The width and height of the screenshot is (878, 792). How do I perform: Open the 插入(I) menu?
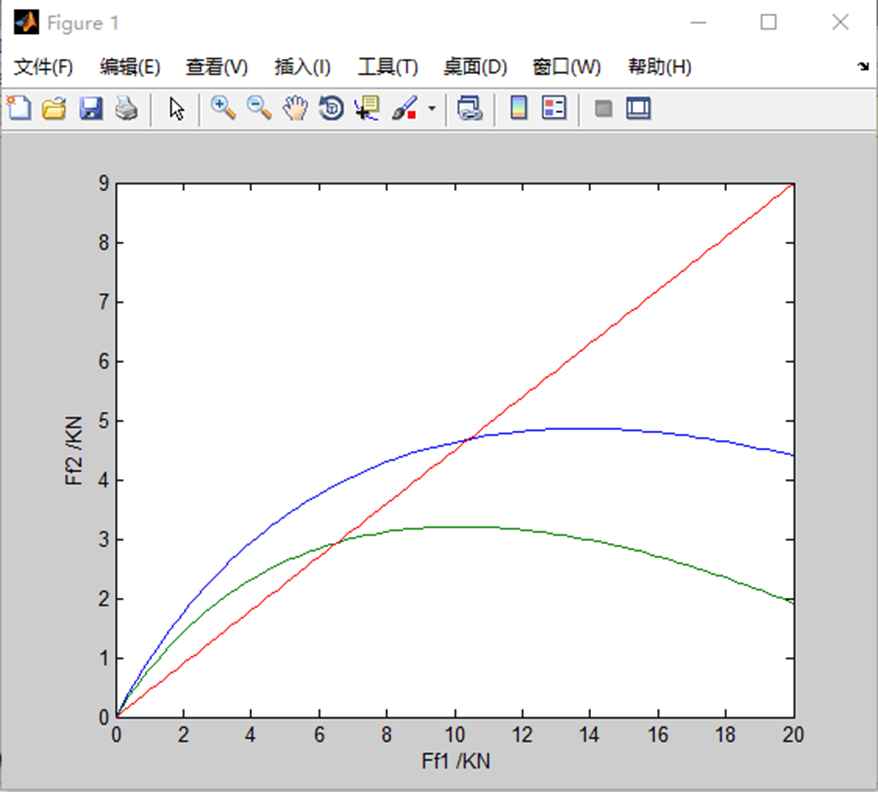302,67
